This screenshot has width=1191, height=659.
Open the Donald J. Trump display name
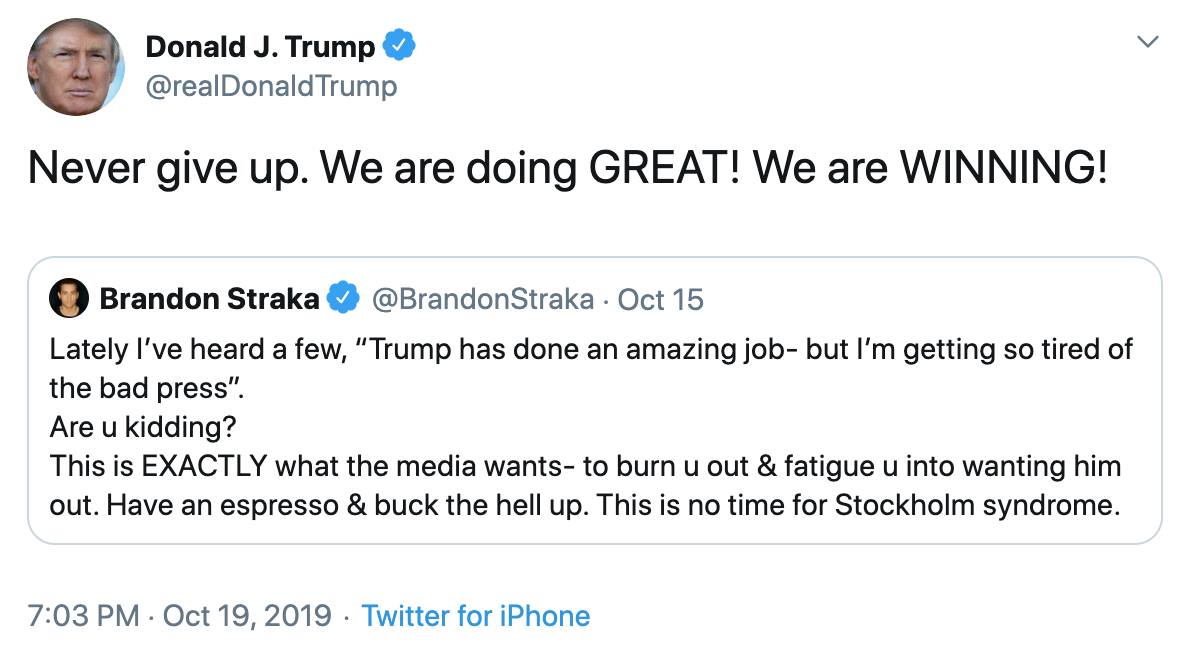260,46
